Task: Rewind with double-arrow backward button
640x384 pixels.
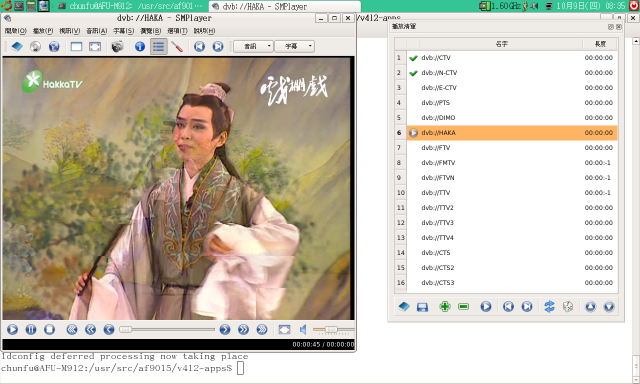Action: point(90,329)
